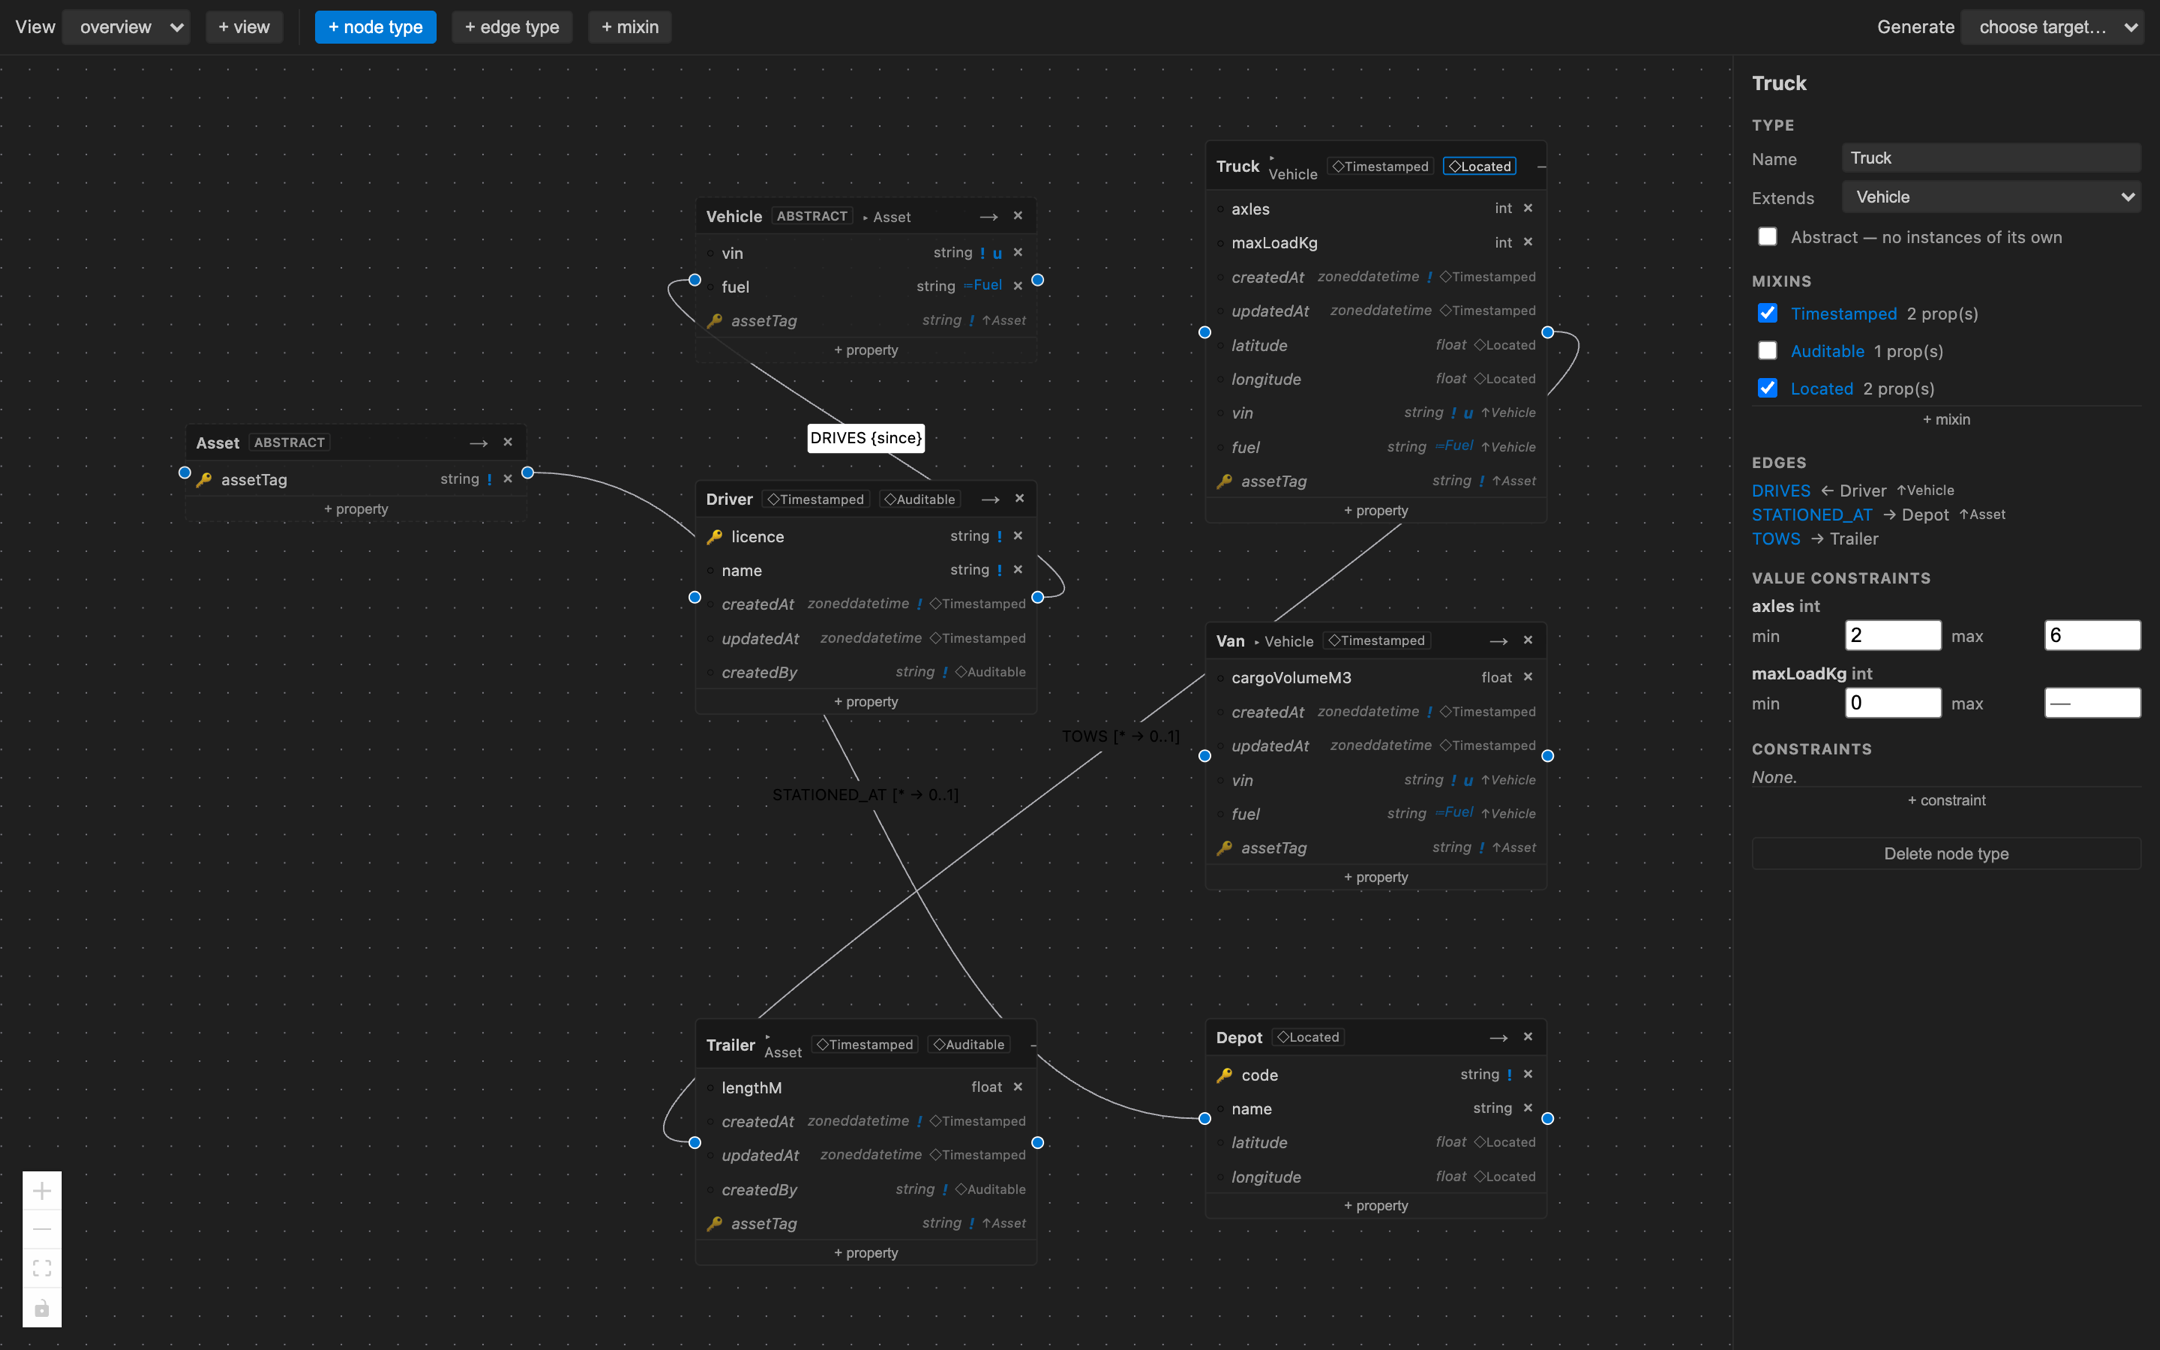
Task: Click the + edge type button
Action: [512, 27]
